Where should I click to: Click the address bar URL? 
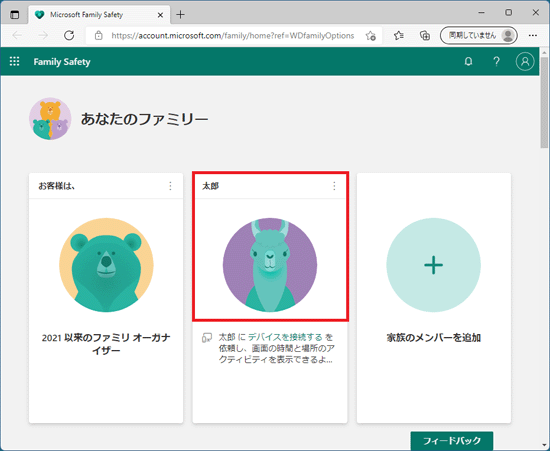coord(233,35)
